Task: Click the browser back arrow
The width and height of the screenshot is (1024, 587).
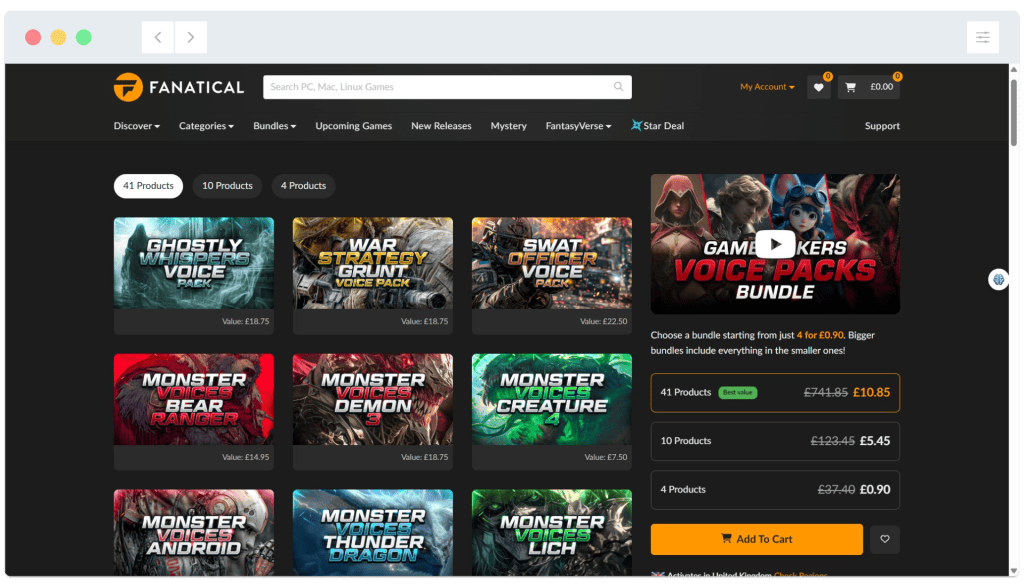Action: tap(157, 36)
